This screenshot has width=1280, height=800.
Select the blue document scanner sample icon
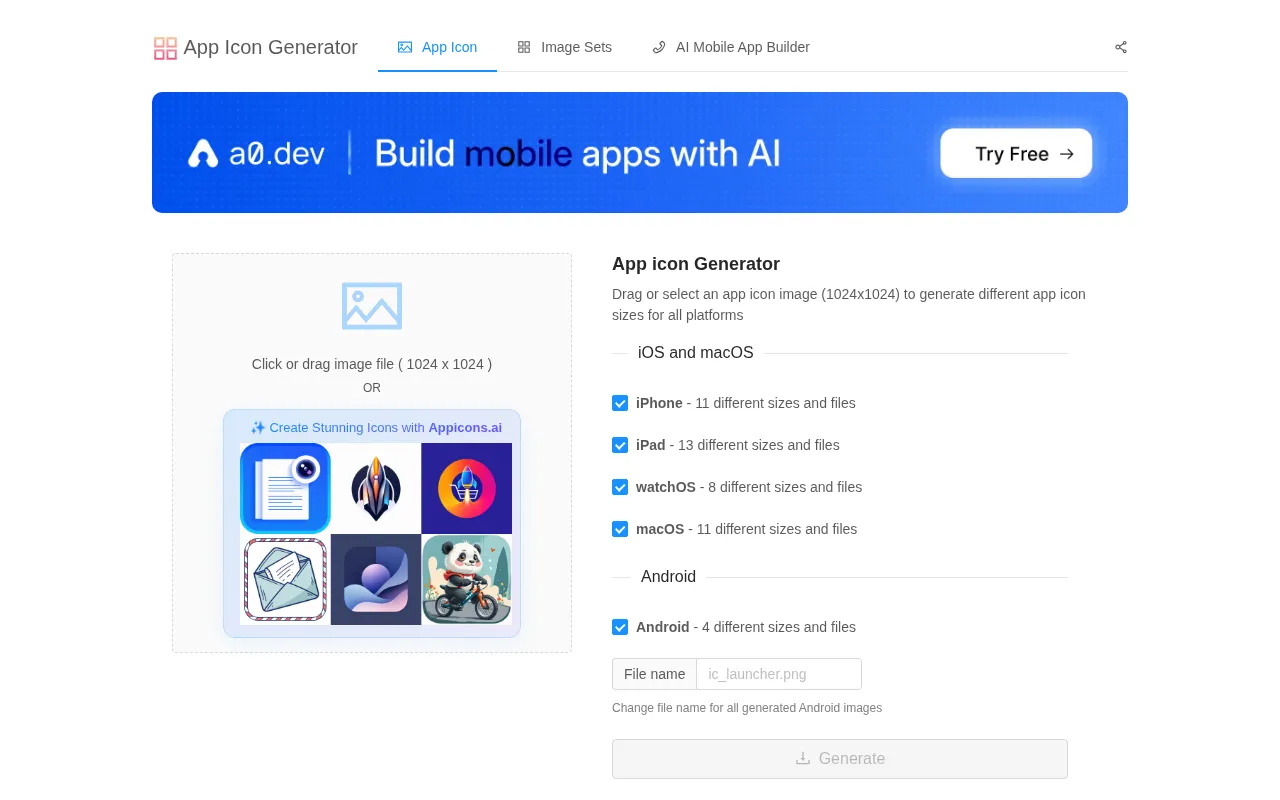coord(285,488)
